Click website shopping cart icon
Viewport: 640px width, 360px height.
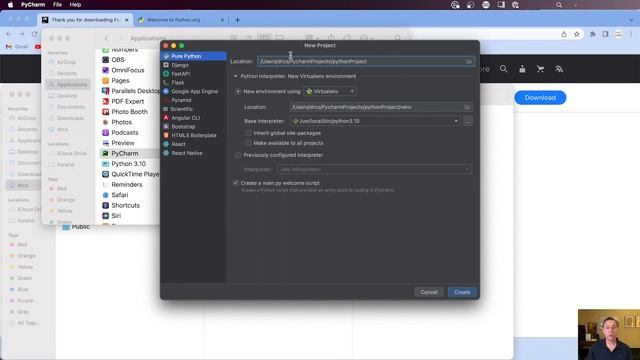540,69
